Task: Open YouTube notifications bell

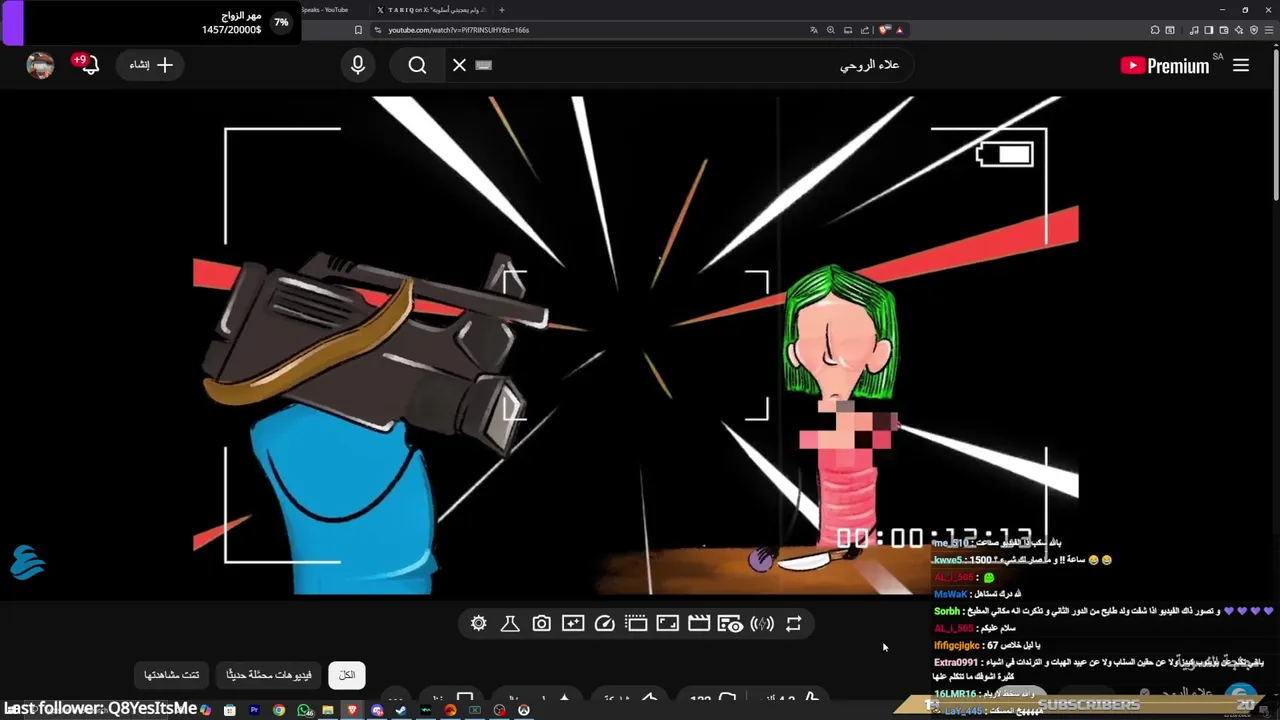Action: pos(89,65)
